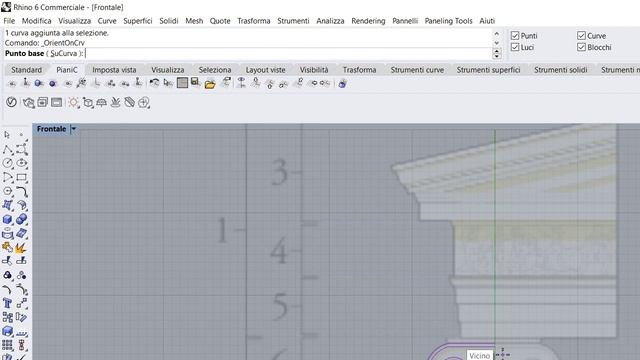Image resolution: width=640 pixels, height=360 pixels.
Task: Choose the Polyline tool
Action: (x=7, y=149)
